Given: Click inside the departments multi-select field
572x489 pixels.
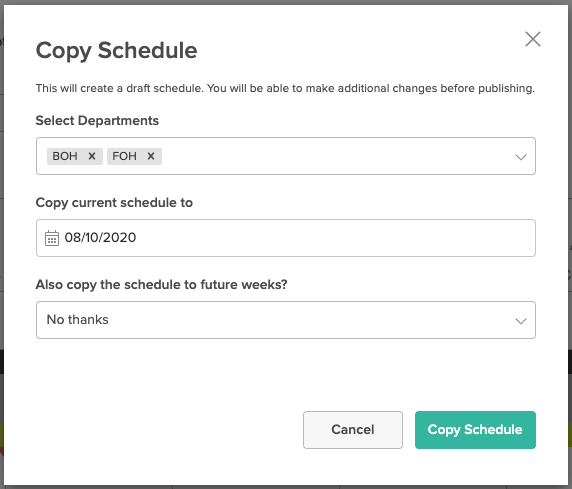Looking at the screenshot, I should (286, 156).
